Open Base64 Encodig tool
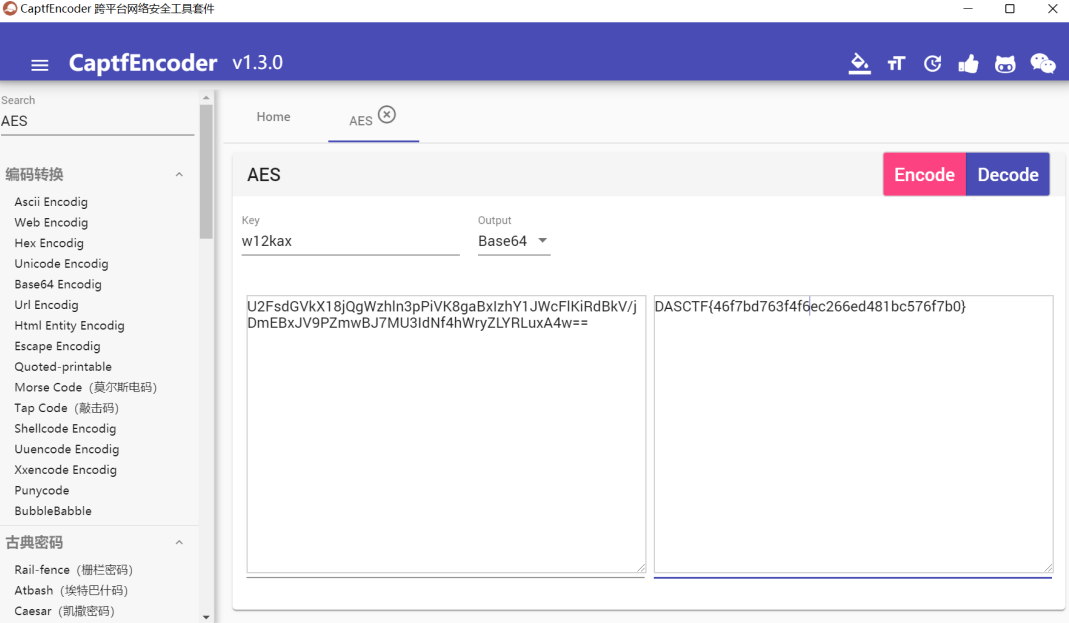The width and height of the screenshot is (1069, 623). (x=58, y=284)
